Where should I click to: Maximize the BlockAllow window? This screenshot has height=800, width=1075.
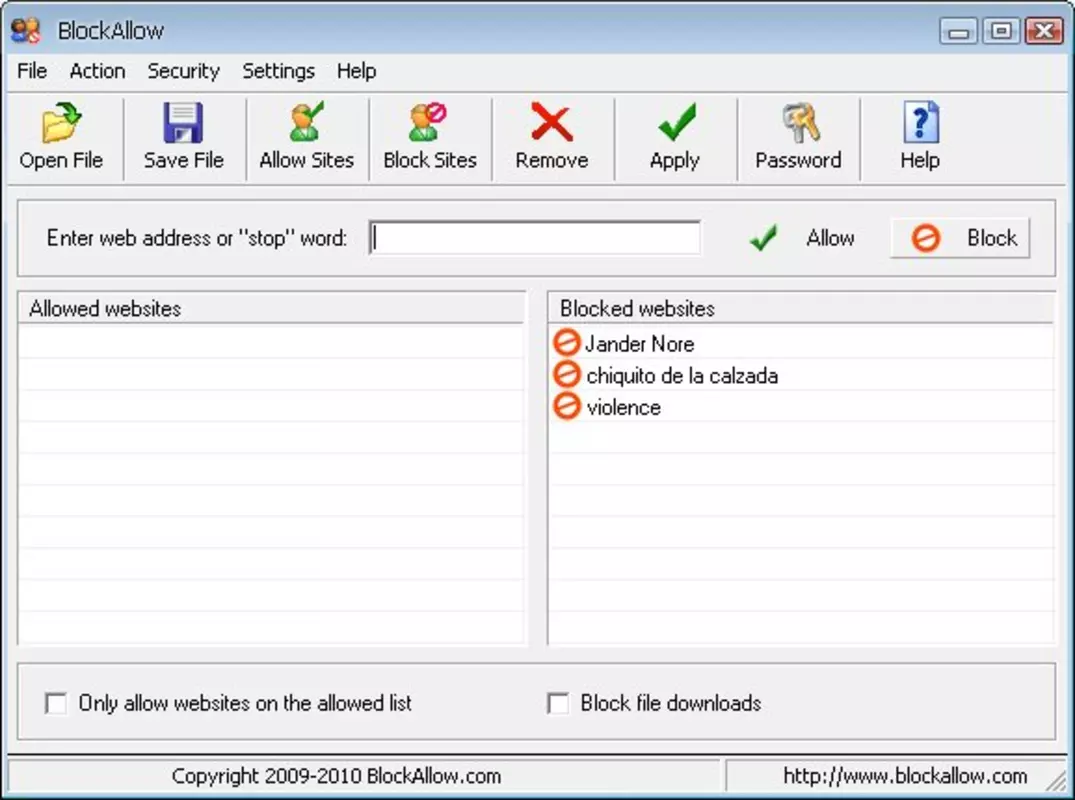click(1001, 31)
